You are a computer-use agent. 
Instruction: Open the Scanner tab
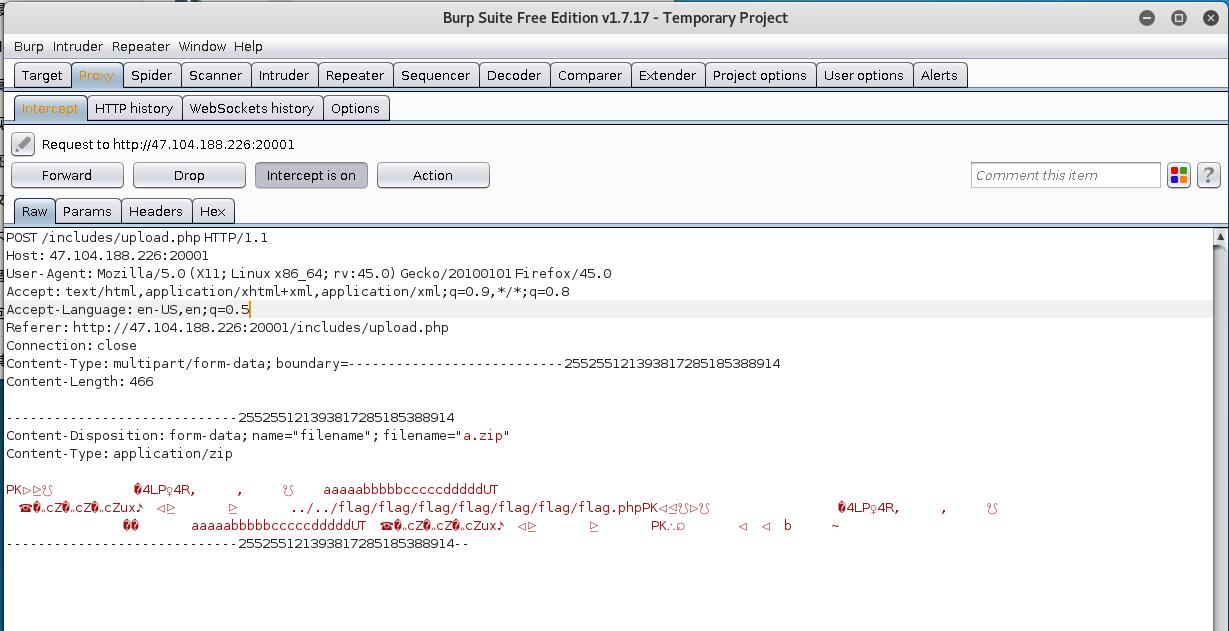[215, 75]
